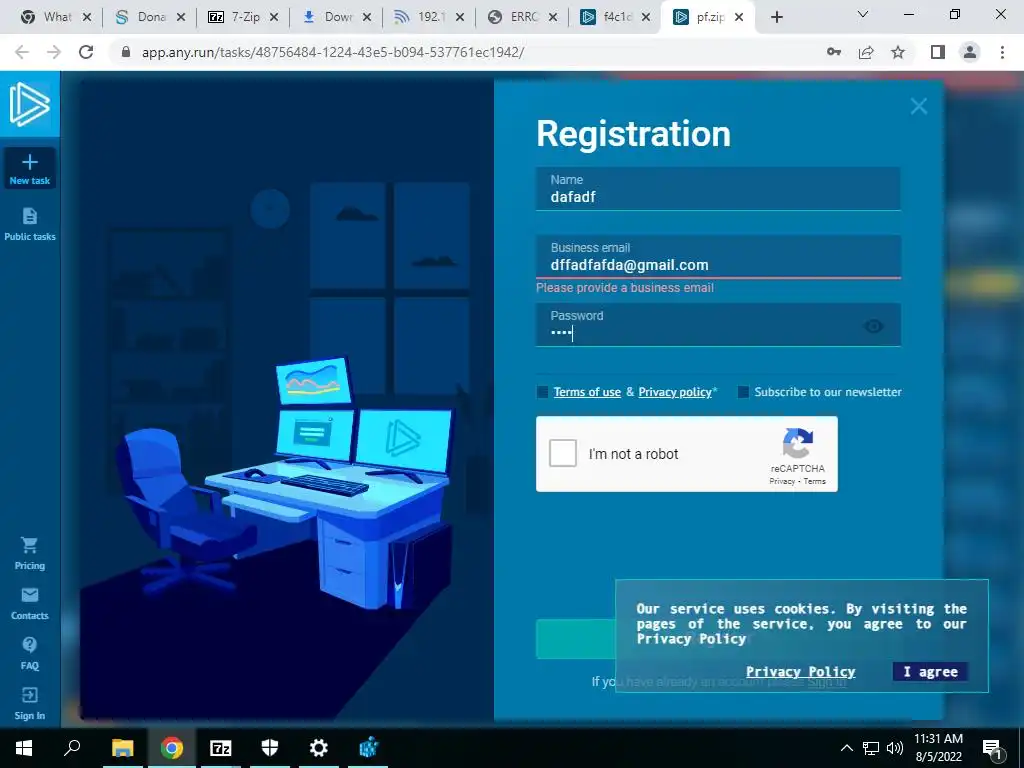Go back to the previous page

point(22,52)
